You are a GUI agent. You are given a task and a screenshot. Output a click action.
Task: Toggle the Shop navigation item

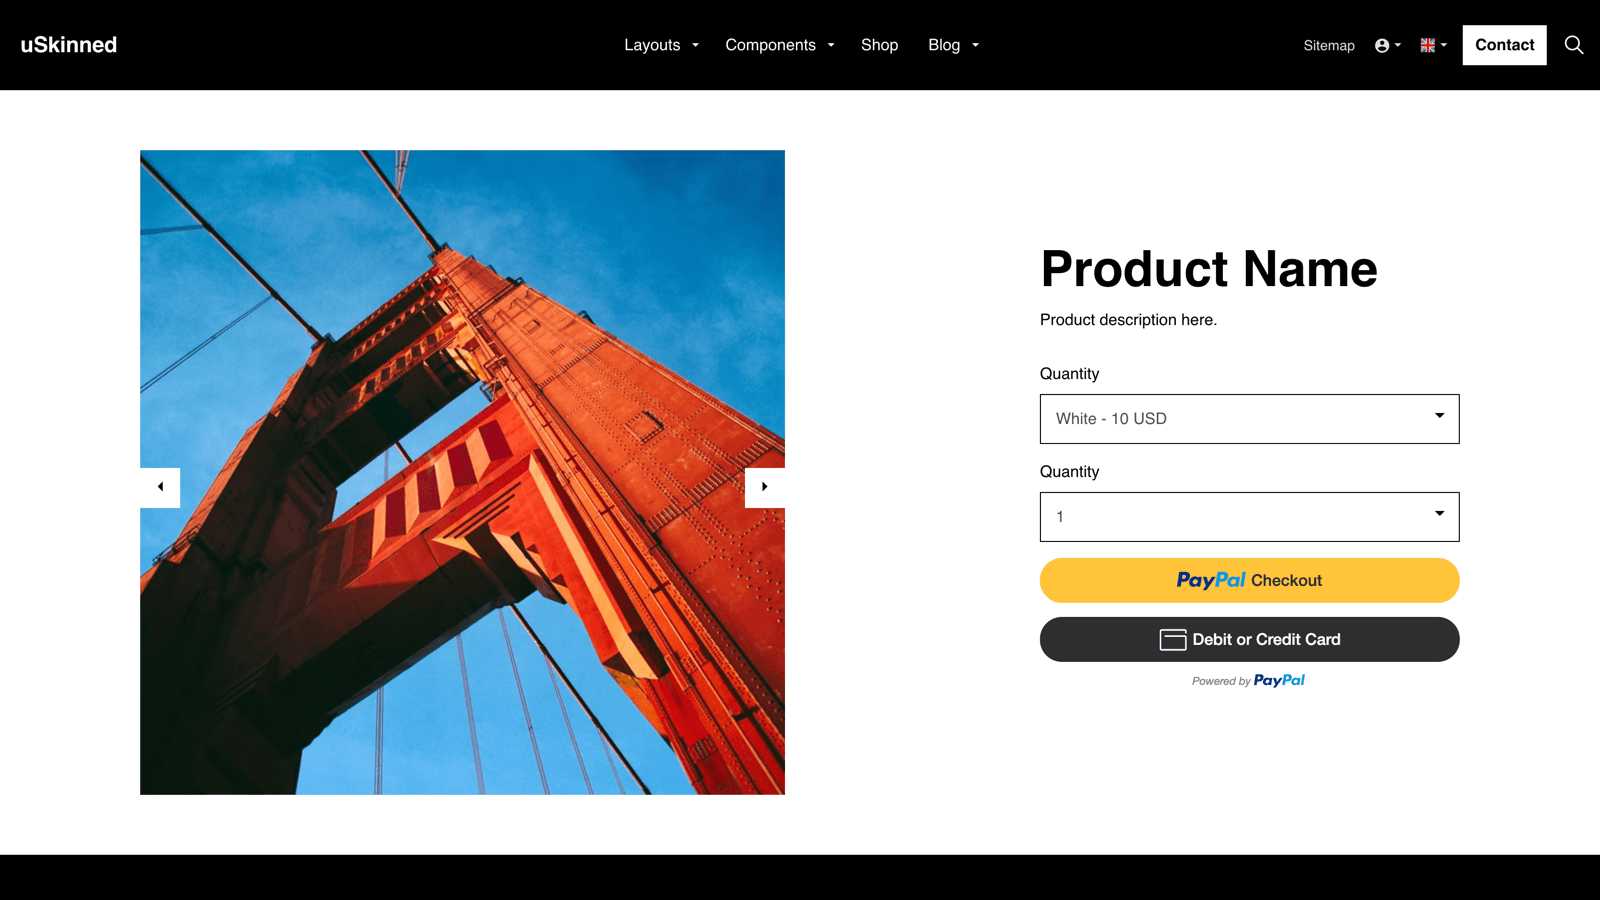(x=879, y=45)
